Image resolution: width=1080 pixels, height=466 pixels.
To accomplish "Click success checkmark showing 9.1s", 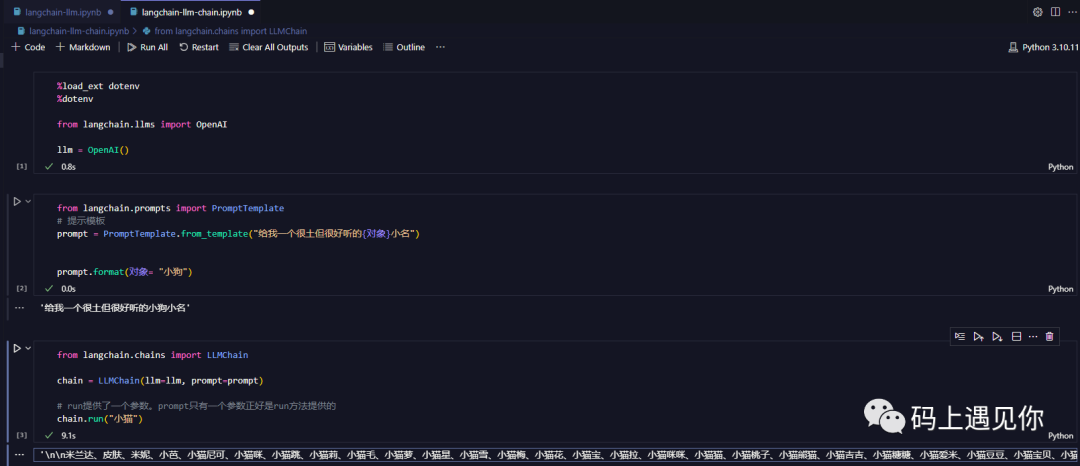I will pyautogui.click(x=49, y=436).
